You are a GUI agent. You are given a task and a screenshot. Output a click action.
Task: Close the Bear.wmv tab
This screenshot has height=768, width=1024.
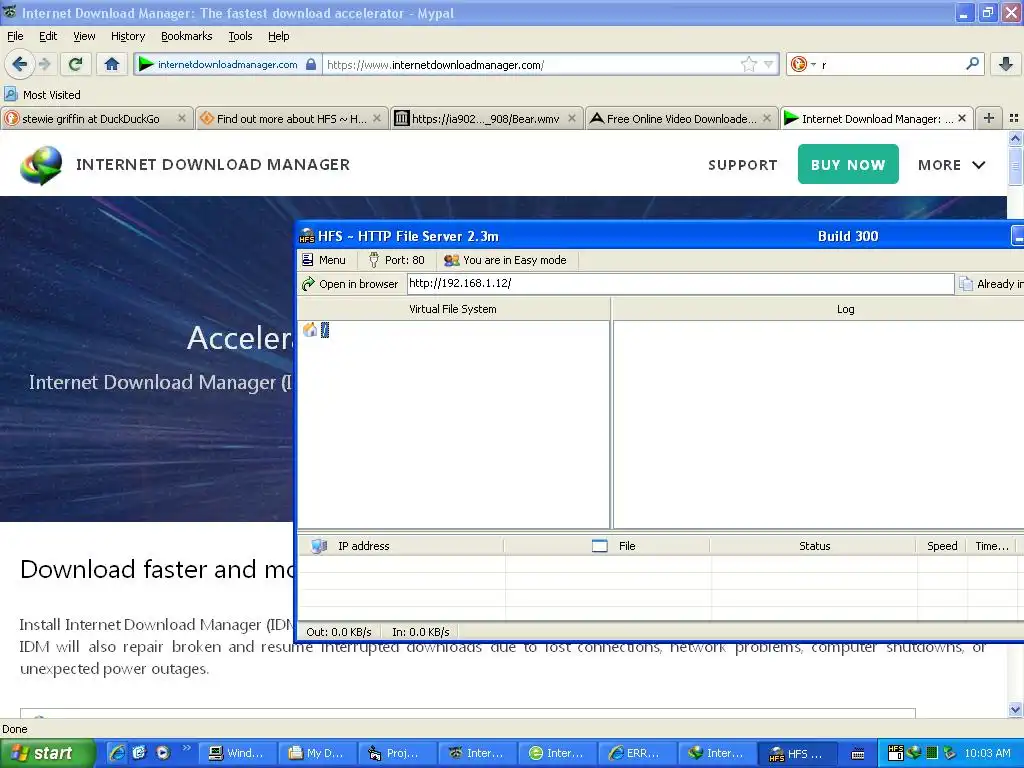tap(571, 118)
